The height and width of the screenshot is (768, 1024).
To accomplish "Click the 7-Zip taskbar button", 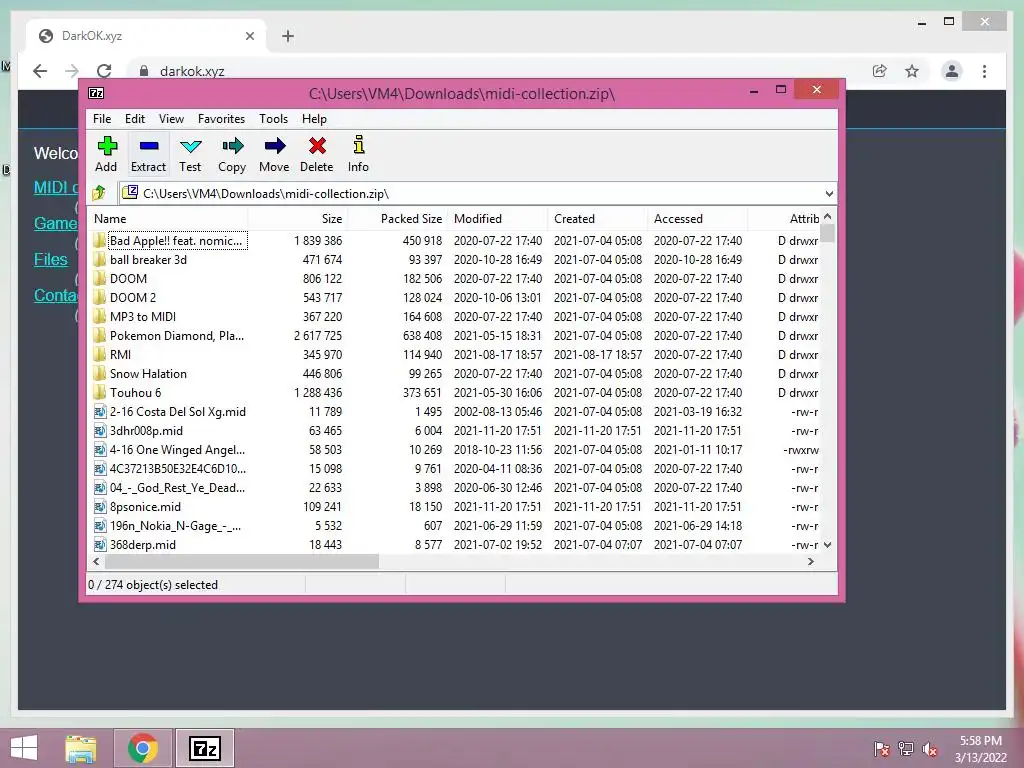I will pos(204,748).
